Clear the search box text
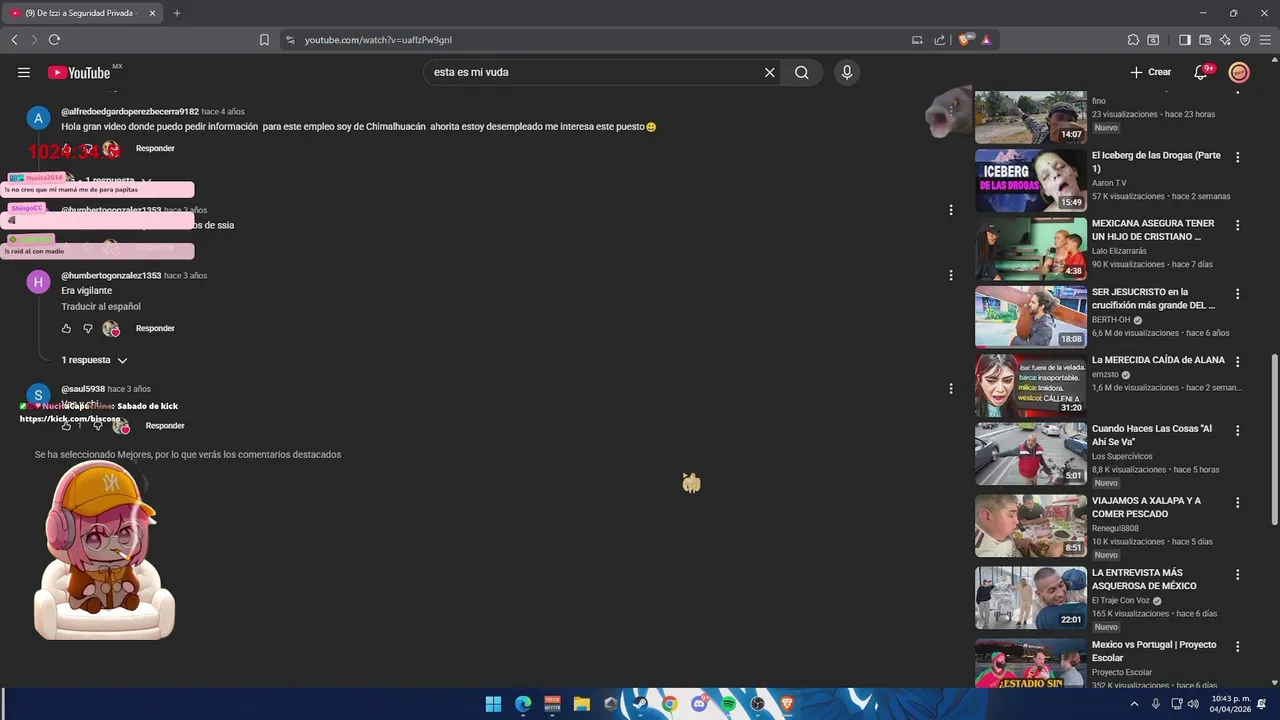1280x720 pixels. pos(770,72)
